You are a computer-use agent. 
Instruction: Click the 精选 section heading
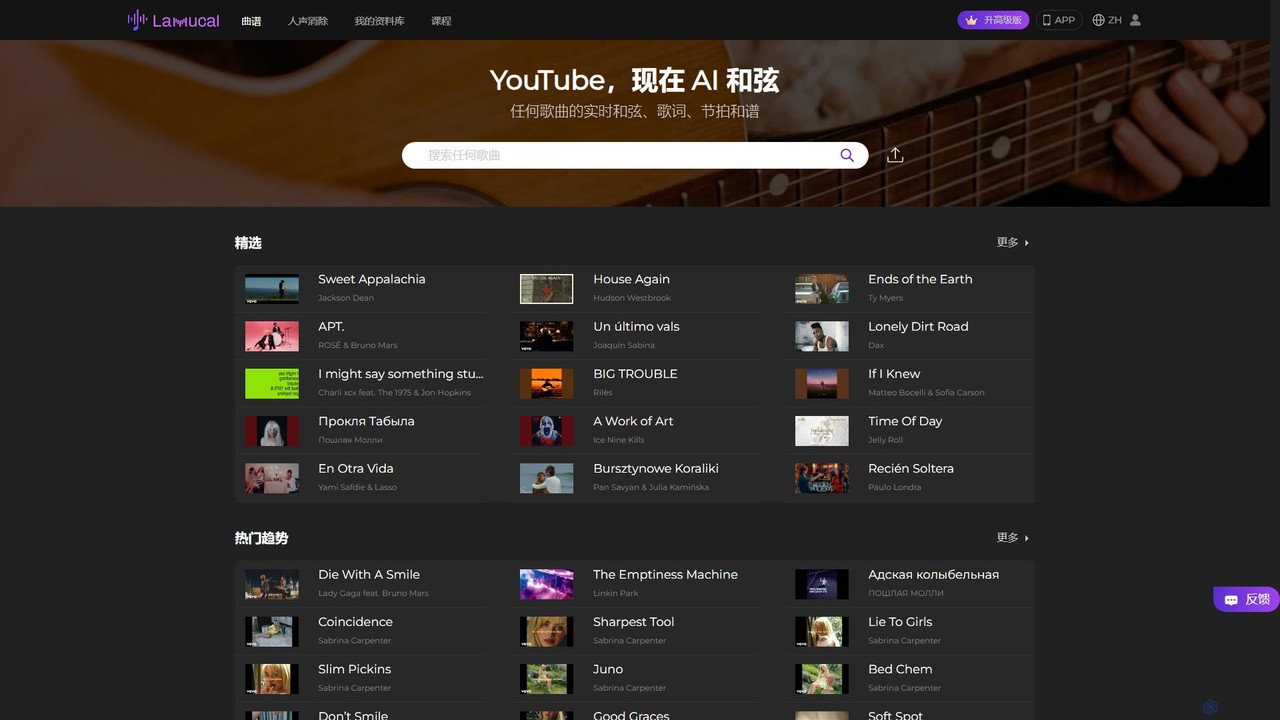(x=248, y=242)
